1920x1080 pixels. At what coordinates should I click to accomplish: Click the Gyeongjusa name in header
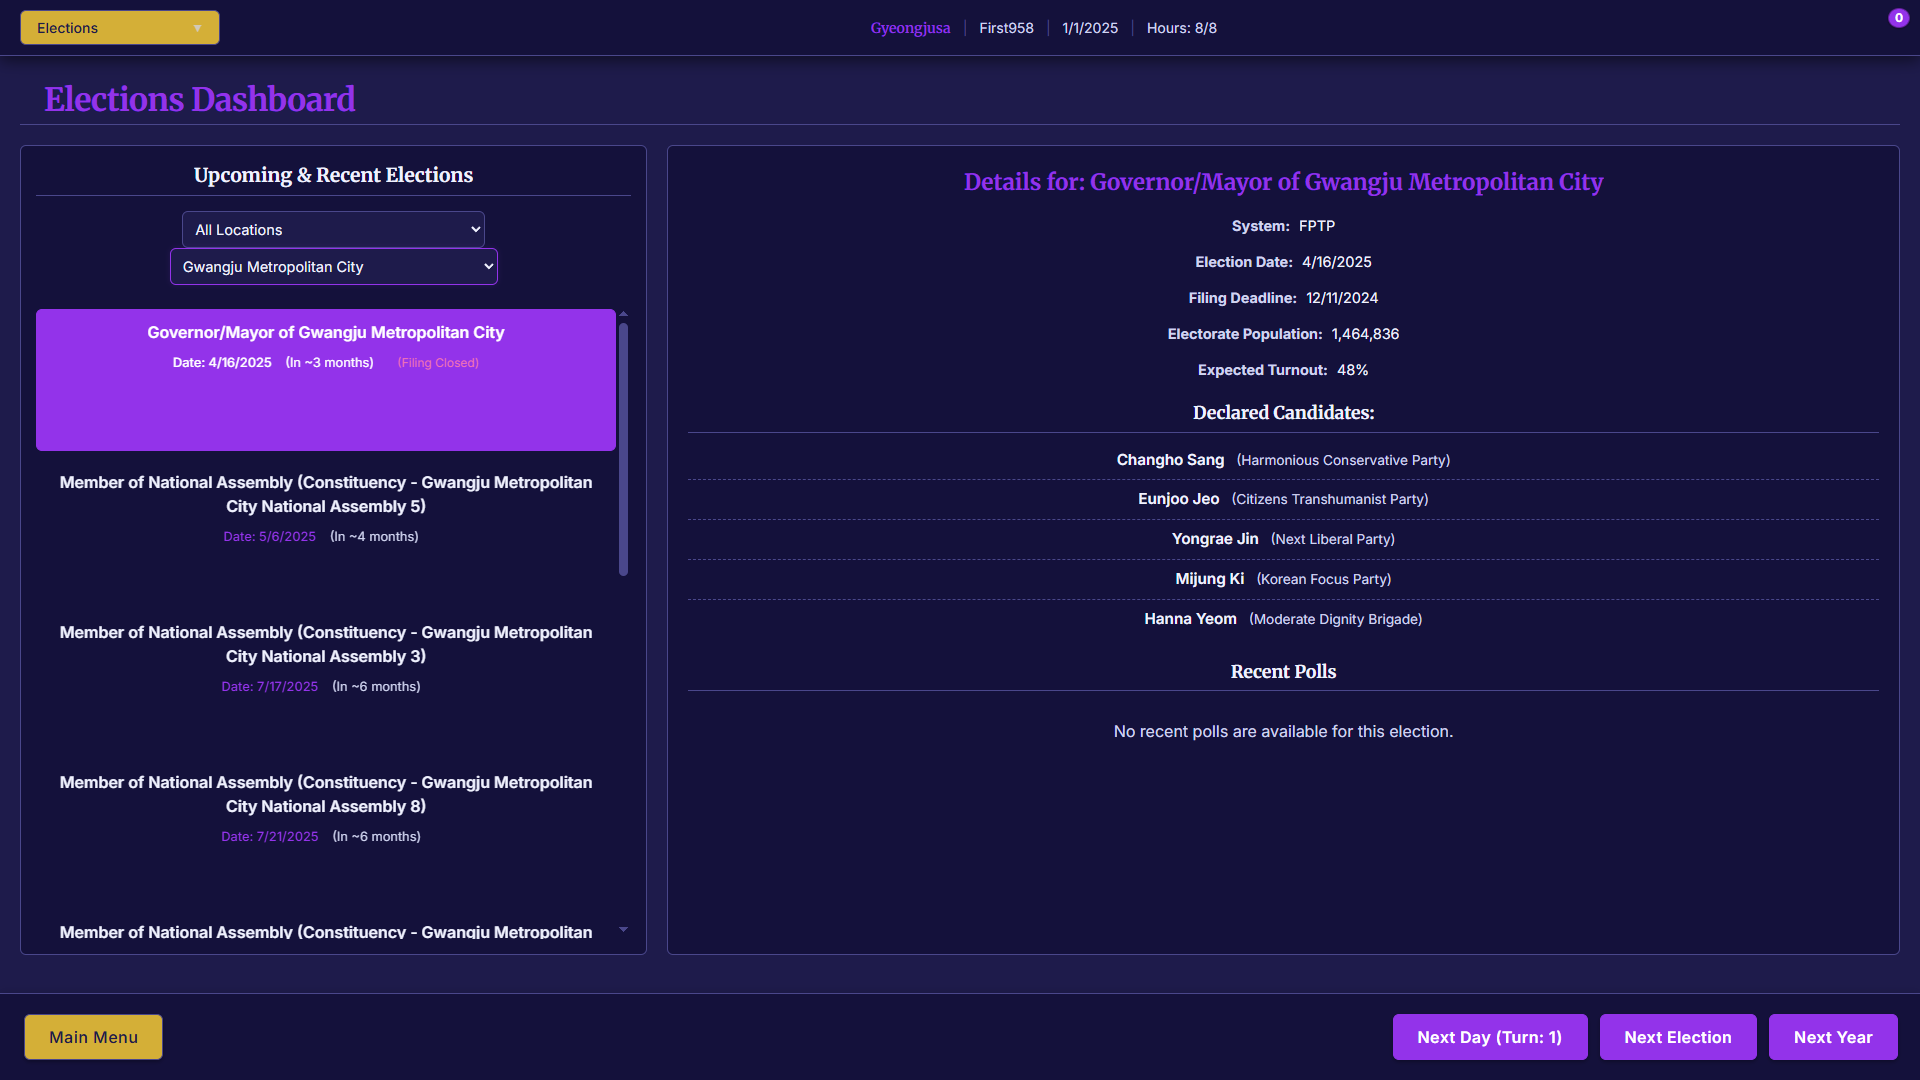click(x=910, y=28)
